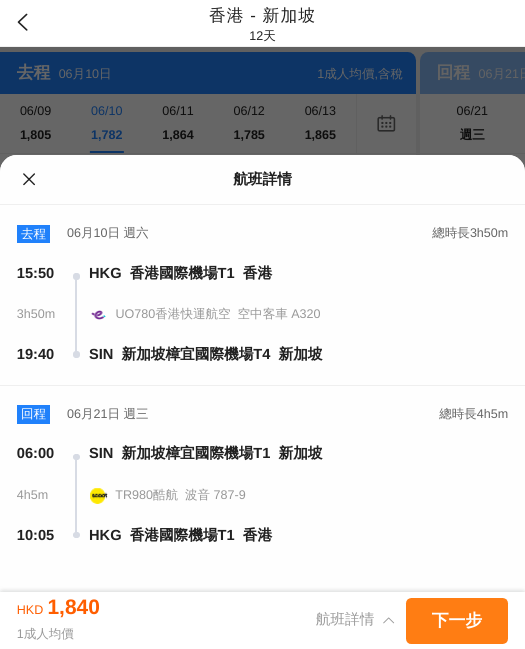The height and width of the screenshot is (649, 525).
Task: Click the orange 下一步 button
Action: (457, 620)
